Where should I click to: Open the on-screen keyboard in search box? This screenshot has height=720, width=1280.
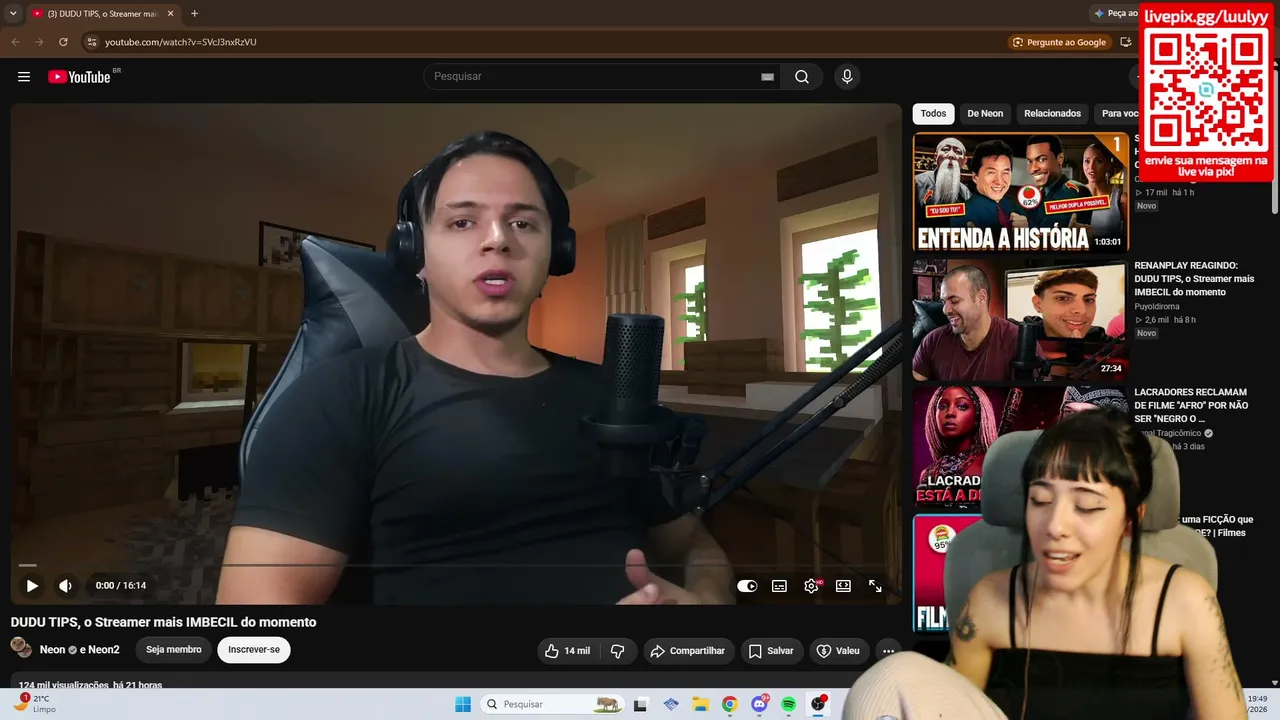click(x=767, y=77)
